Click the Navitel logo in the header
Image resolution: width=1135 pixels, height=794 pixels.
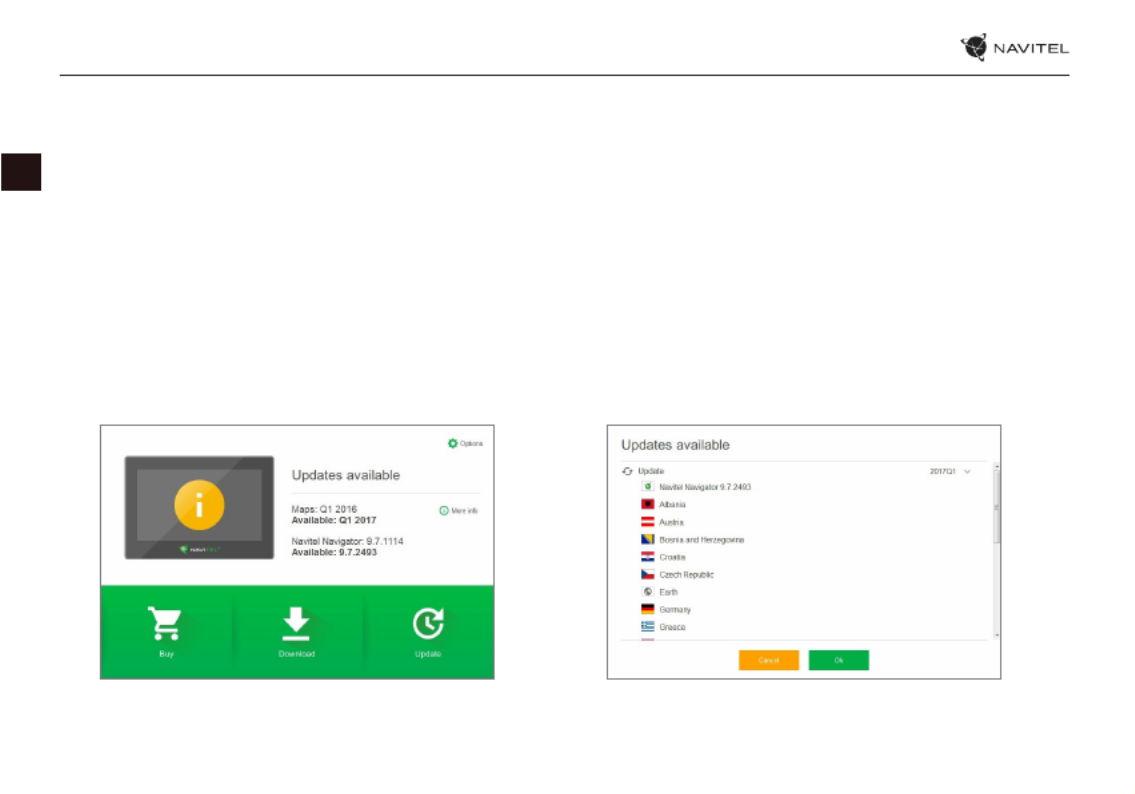click(x=1014, y=48)
